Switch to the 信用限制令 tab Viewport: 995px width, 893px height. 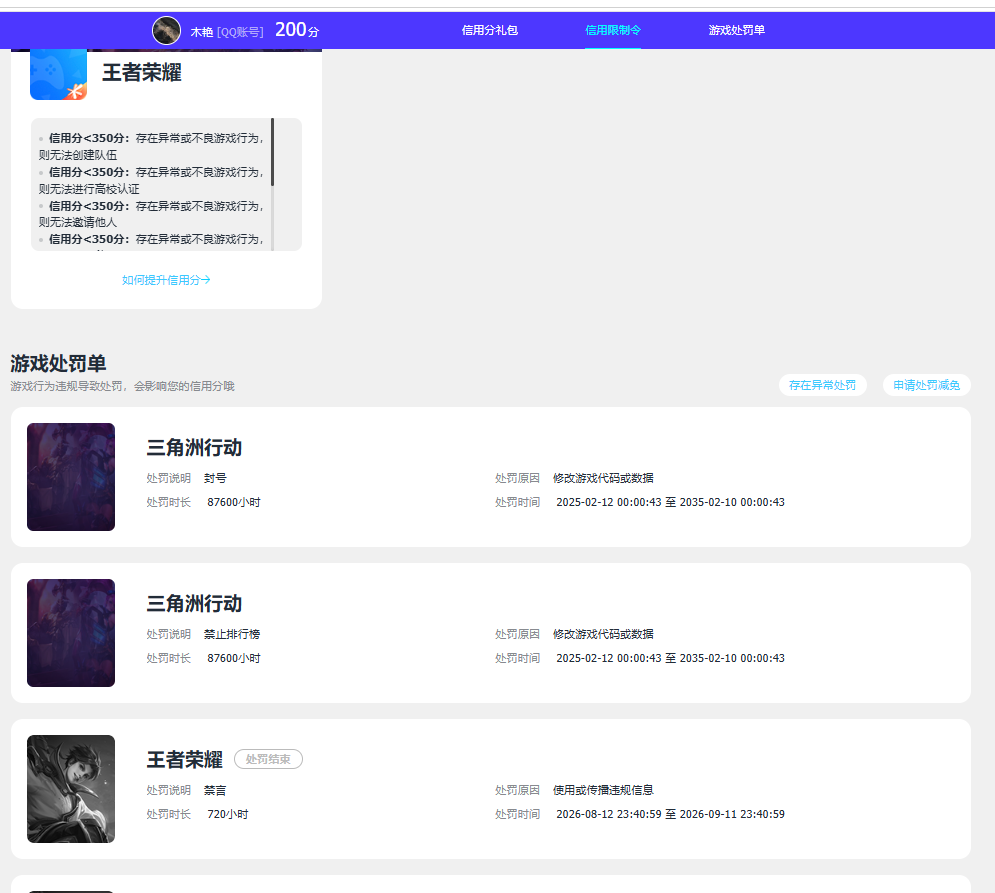[x=612, y=30]
